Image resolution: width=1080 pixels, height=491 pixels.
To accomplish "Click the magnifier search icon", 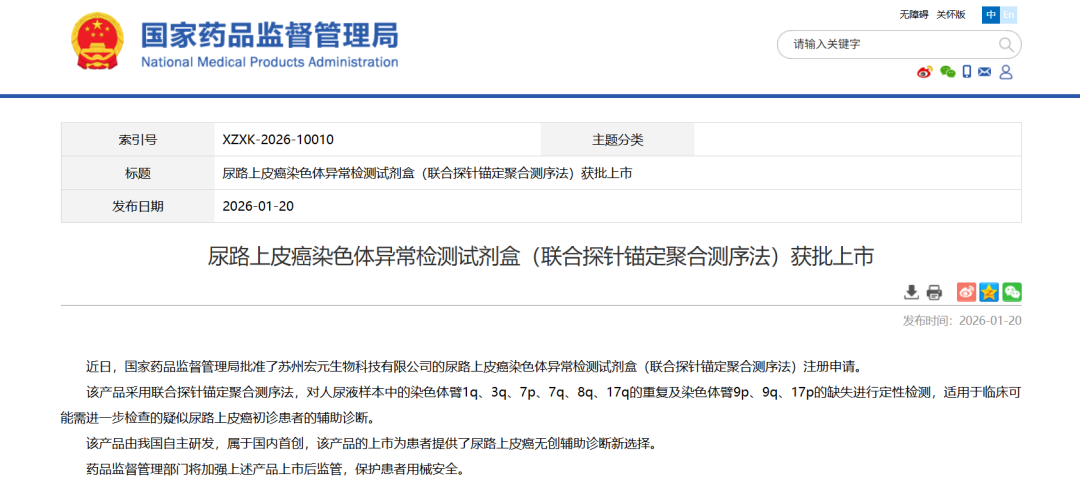I will [1006, 44].
